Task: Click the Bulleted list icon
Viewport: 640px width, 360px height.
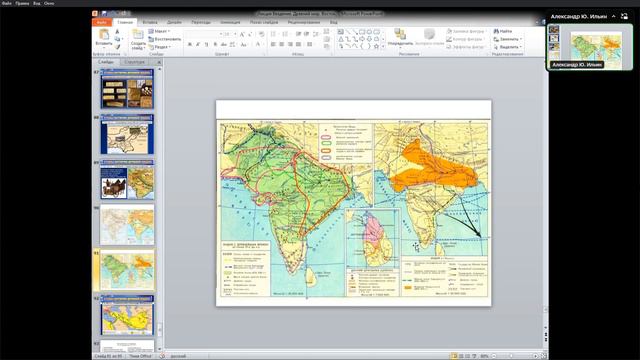Action: [274, 34]
